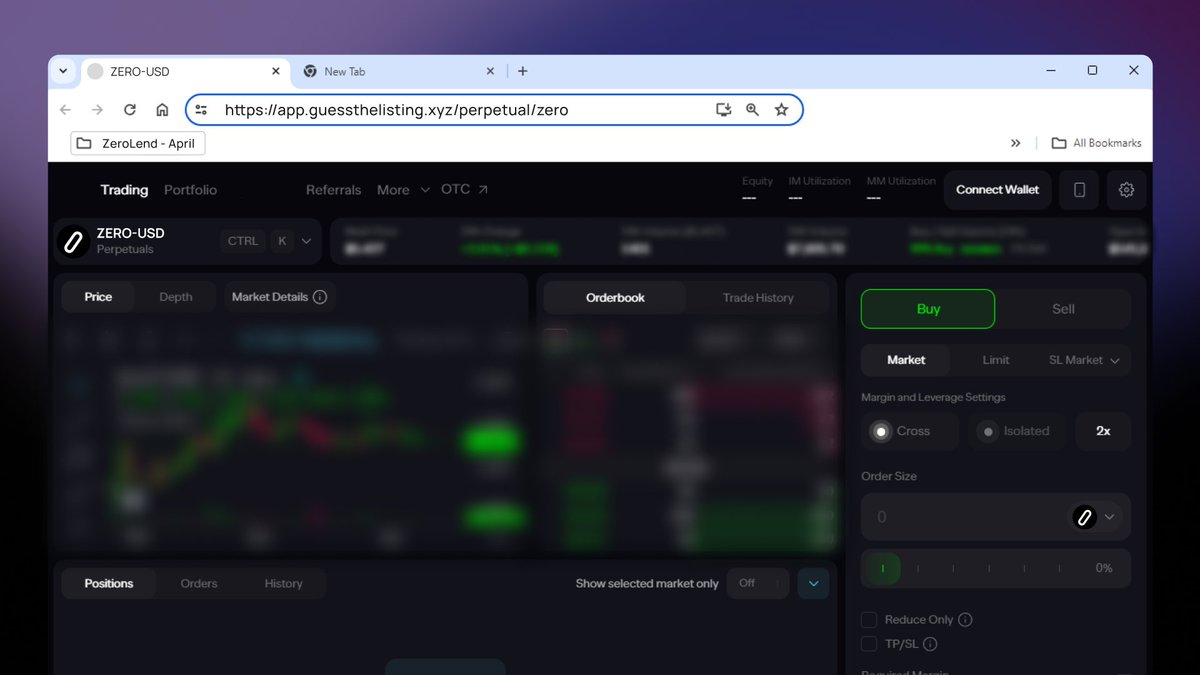Open the ZeroLend - April bookmark

point(137,143)
